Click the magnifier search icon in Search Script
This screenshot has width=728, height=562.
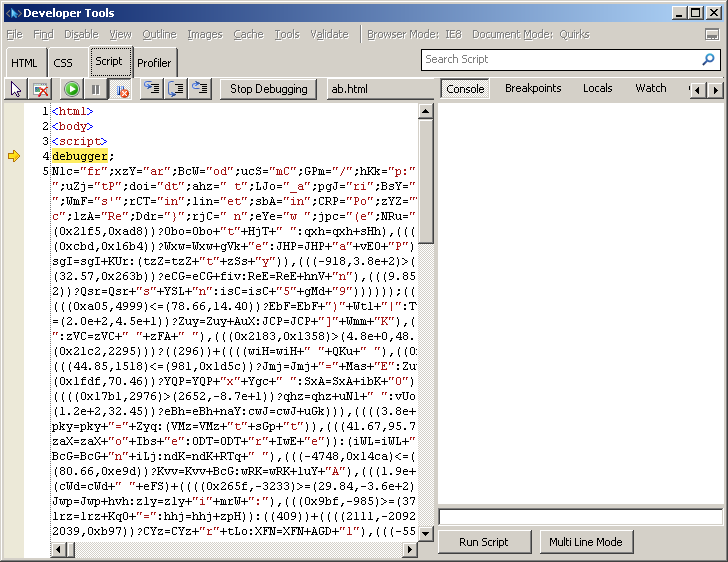coord(709,60)
